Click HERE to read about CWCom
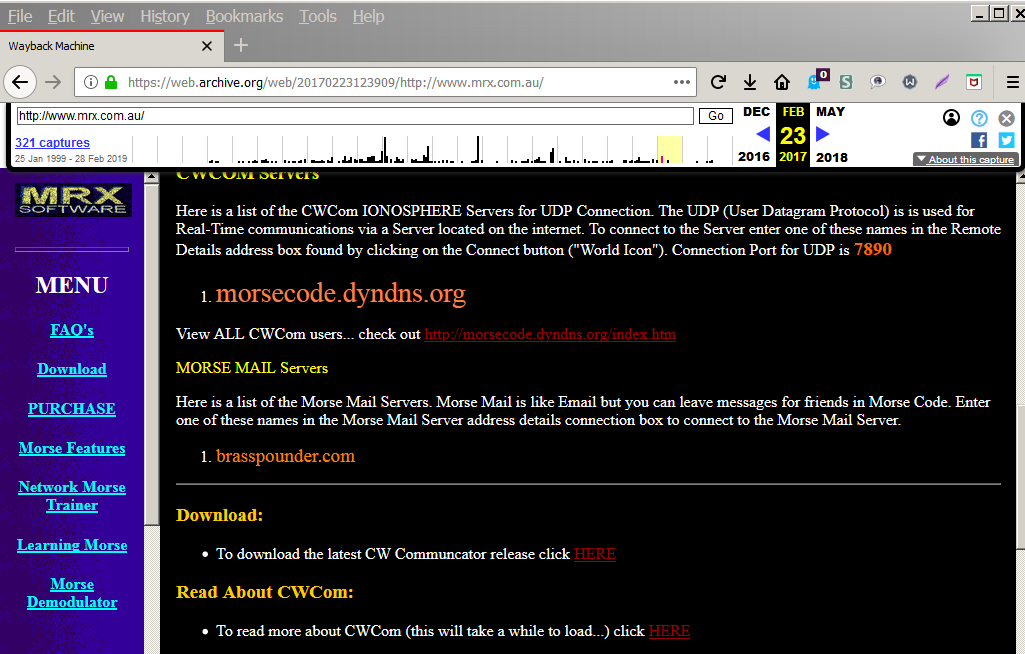The height and width of the screenshot is (654, 1025). (x=669, y=631)
